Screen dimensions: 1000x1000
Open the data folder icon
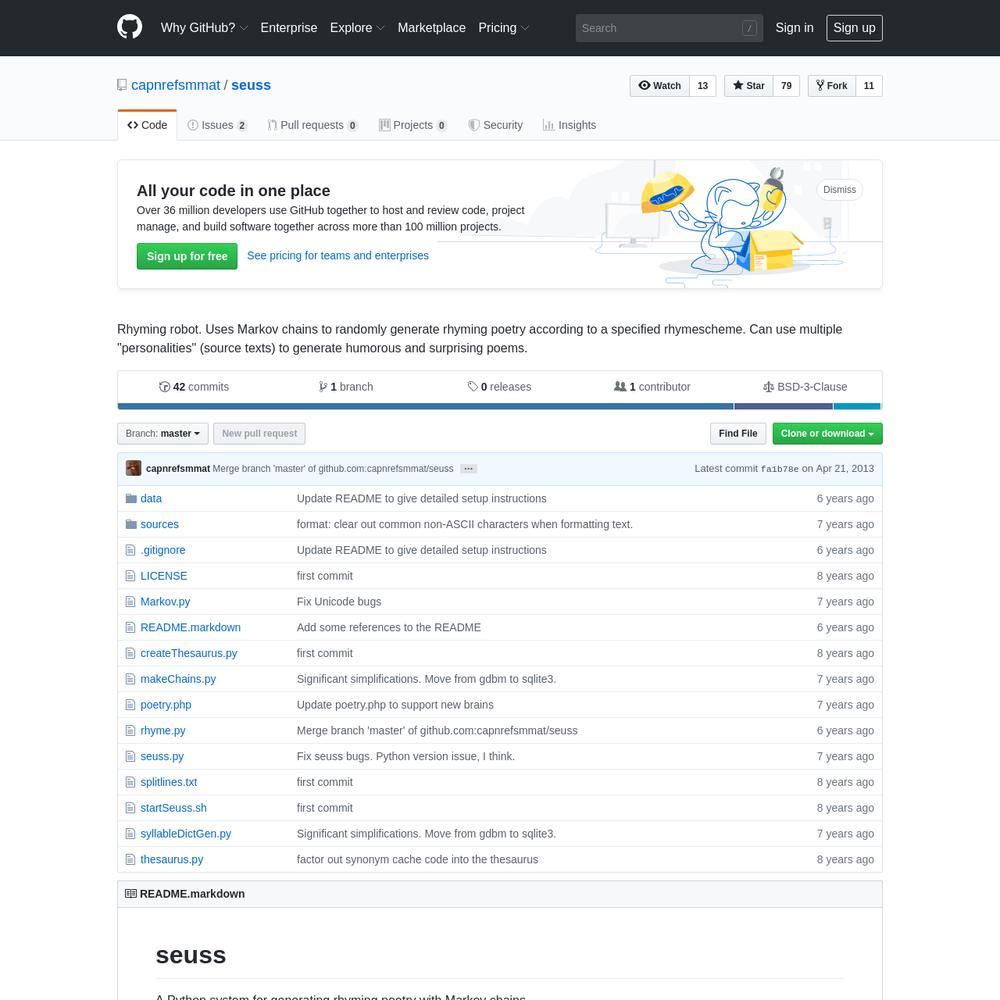(x=131, y=498)
